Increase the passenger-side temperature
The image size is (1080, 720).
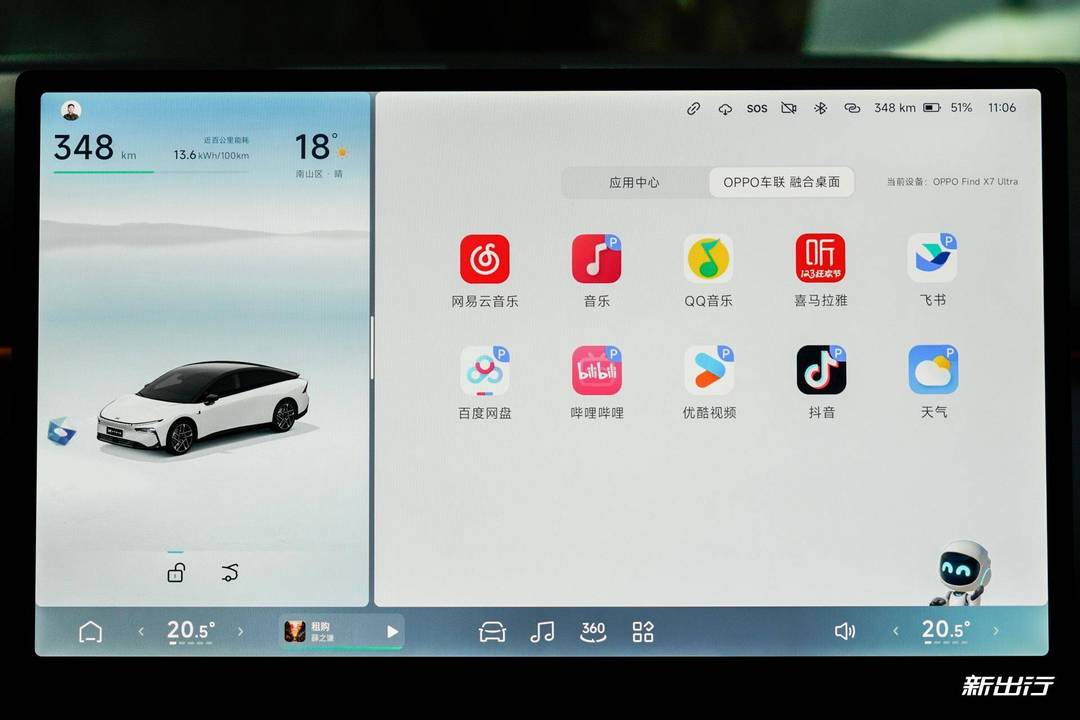tap(996, 630)
